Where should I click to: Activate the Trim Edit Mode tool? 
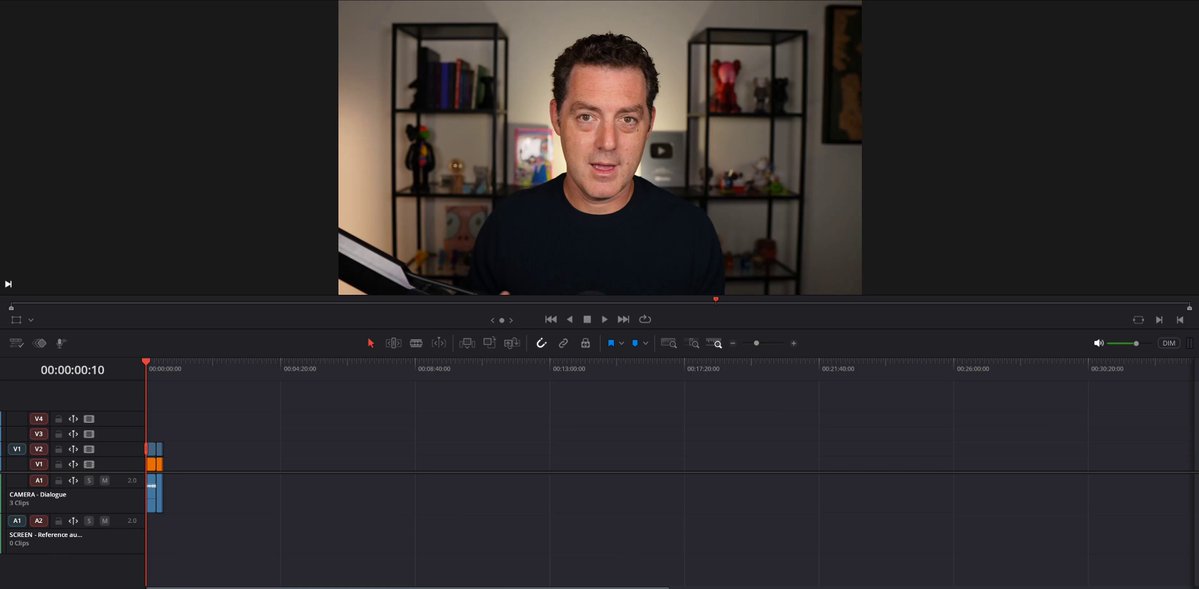point(394,343)
